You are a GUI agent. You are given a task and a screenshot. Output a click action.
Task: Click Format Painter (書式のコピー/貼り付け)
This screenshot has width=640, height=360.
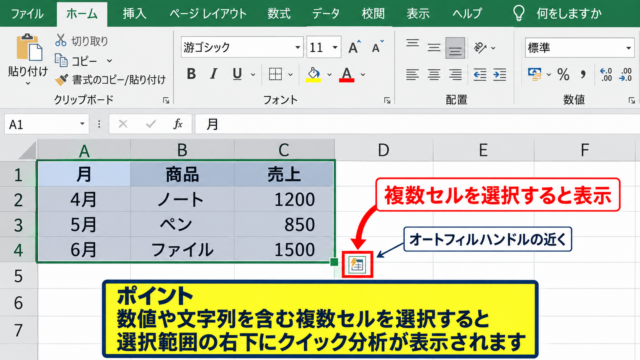coord(111,80)
